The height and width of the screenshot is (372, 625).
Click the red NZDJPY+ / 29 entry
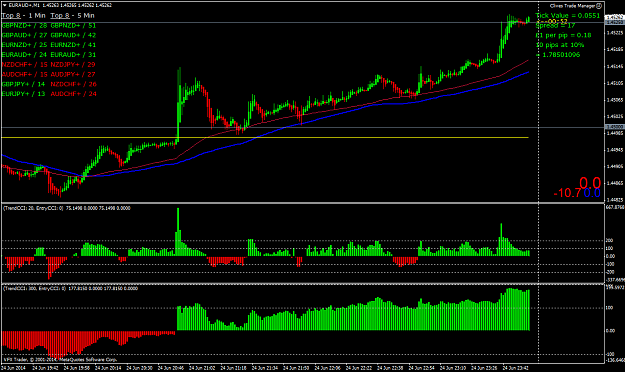pos(73,65)
